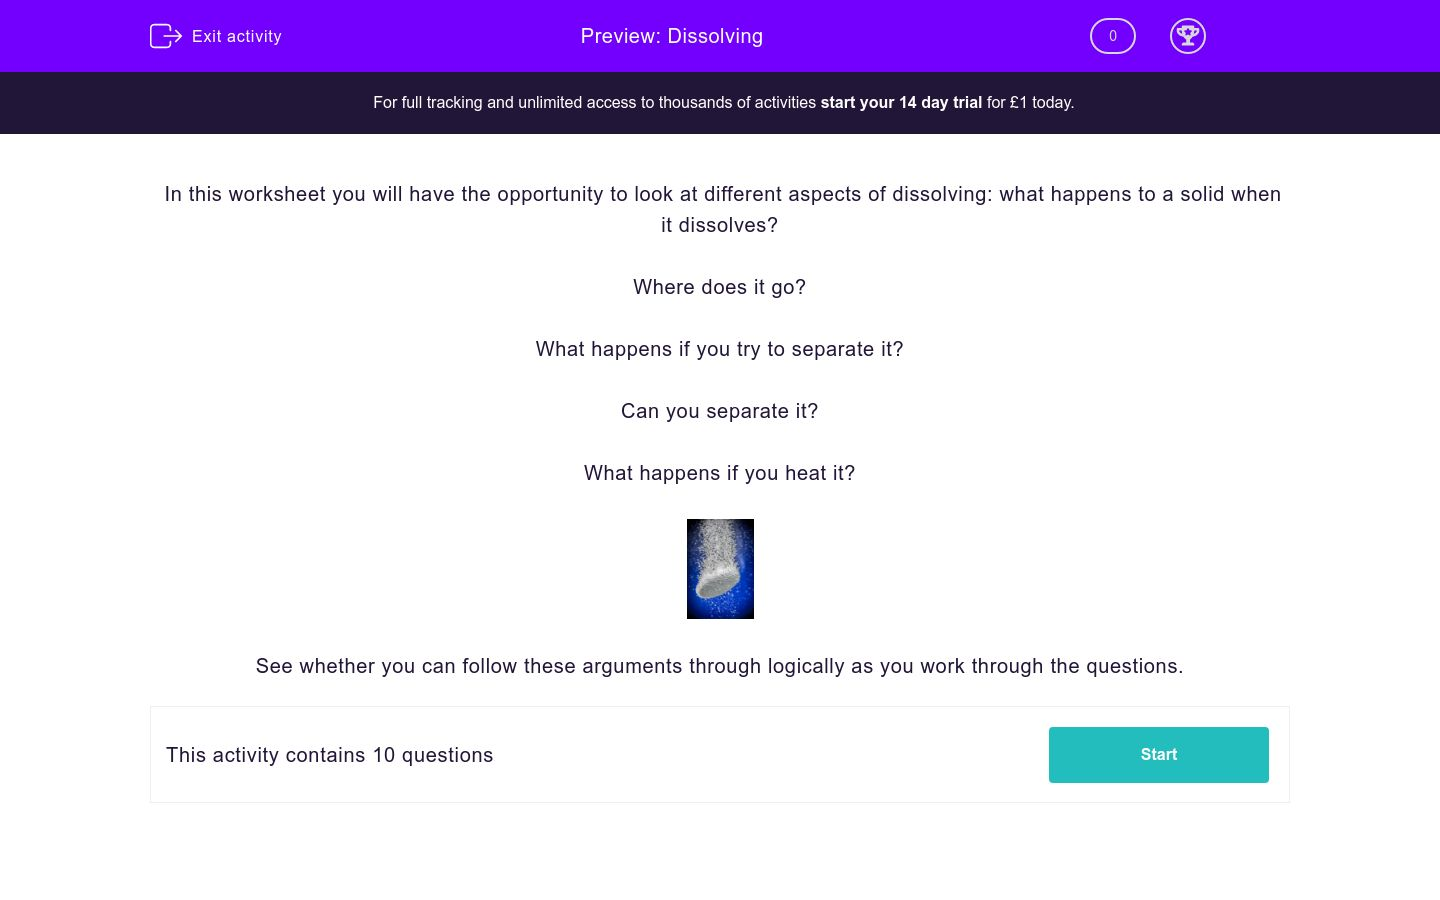Click the word 'Preview:' in the header
This screenshot has width=1440, height=900.
coord(620,36)
